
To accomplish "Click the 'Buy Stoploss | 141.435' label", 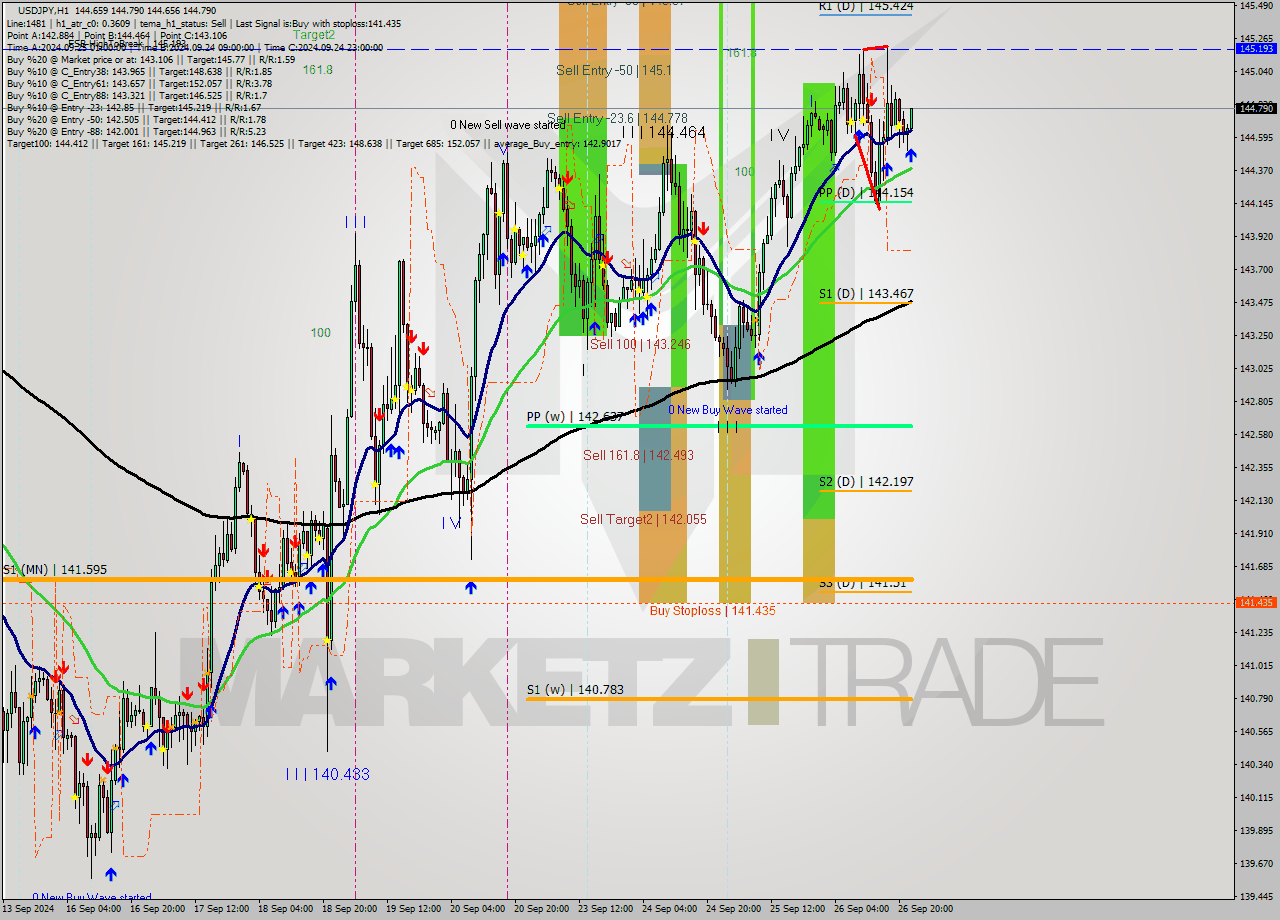I will 712,610.
